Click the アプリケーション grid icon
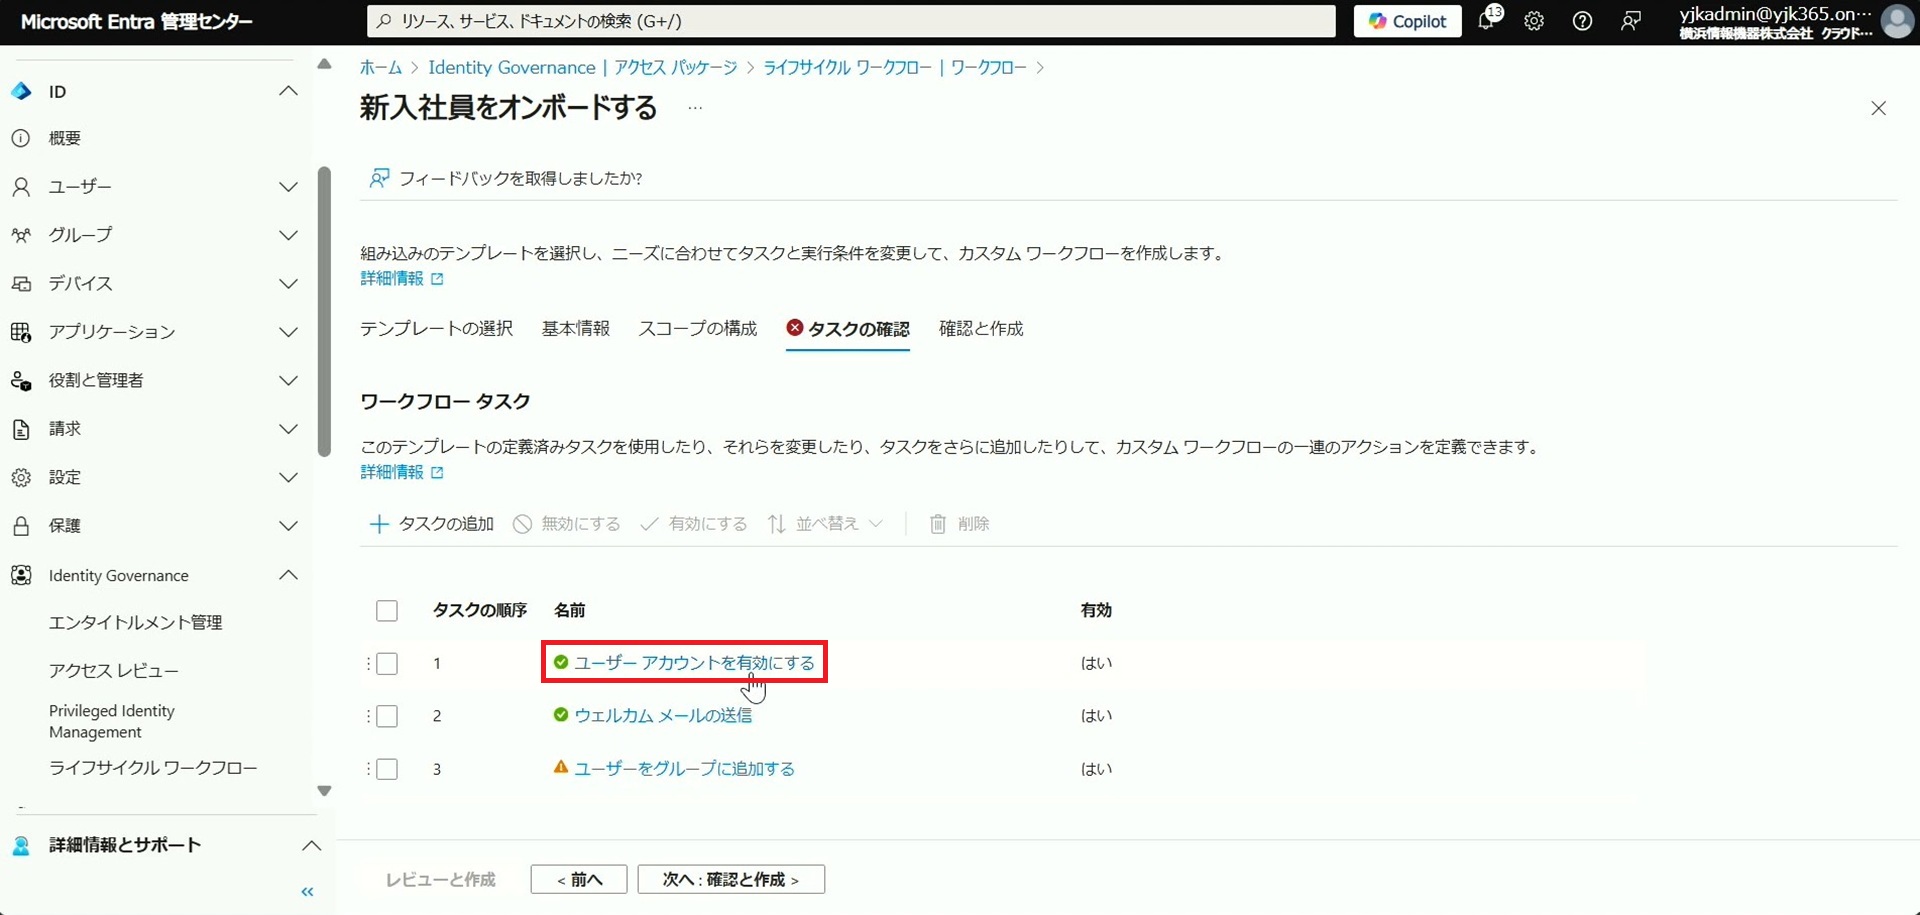The image size is (1920, 915). pyautogui.click(x=21, y=332)
